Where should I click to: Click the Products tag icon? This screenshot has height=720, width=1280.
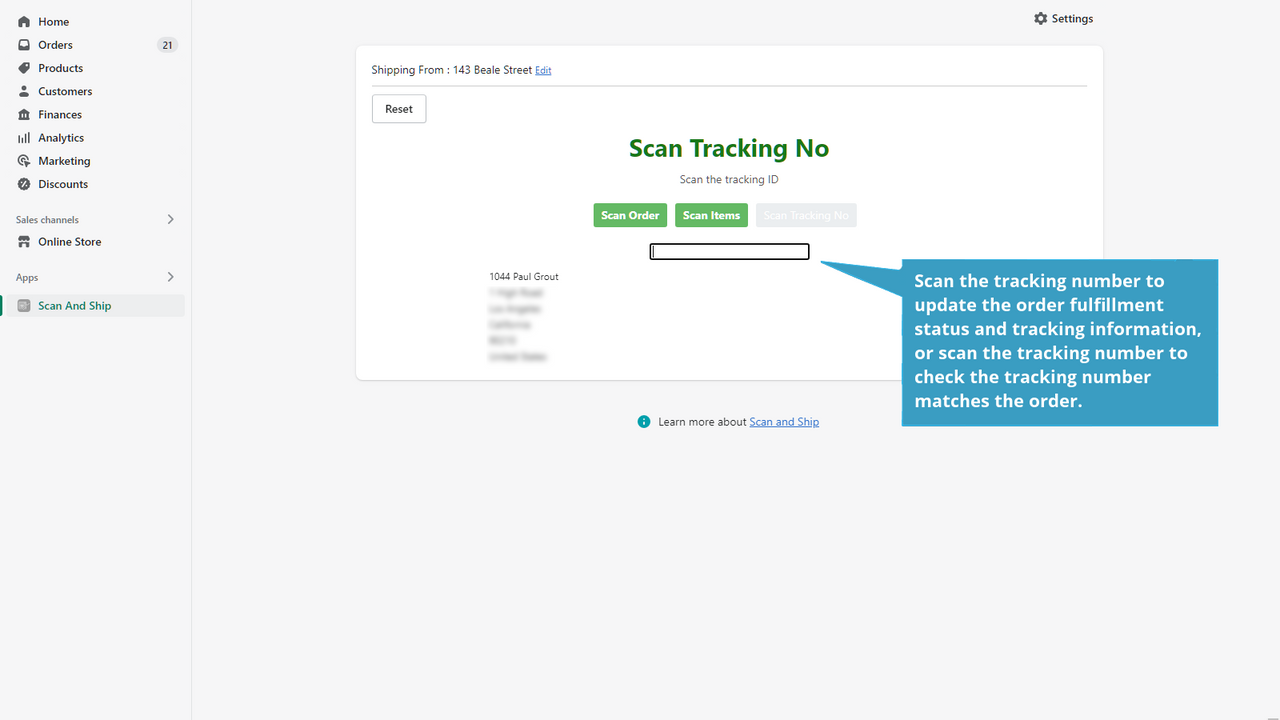click(23, 67)
